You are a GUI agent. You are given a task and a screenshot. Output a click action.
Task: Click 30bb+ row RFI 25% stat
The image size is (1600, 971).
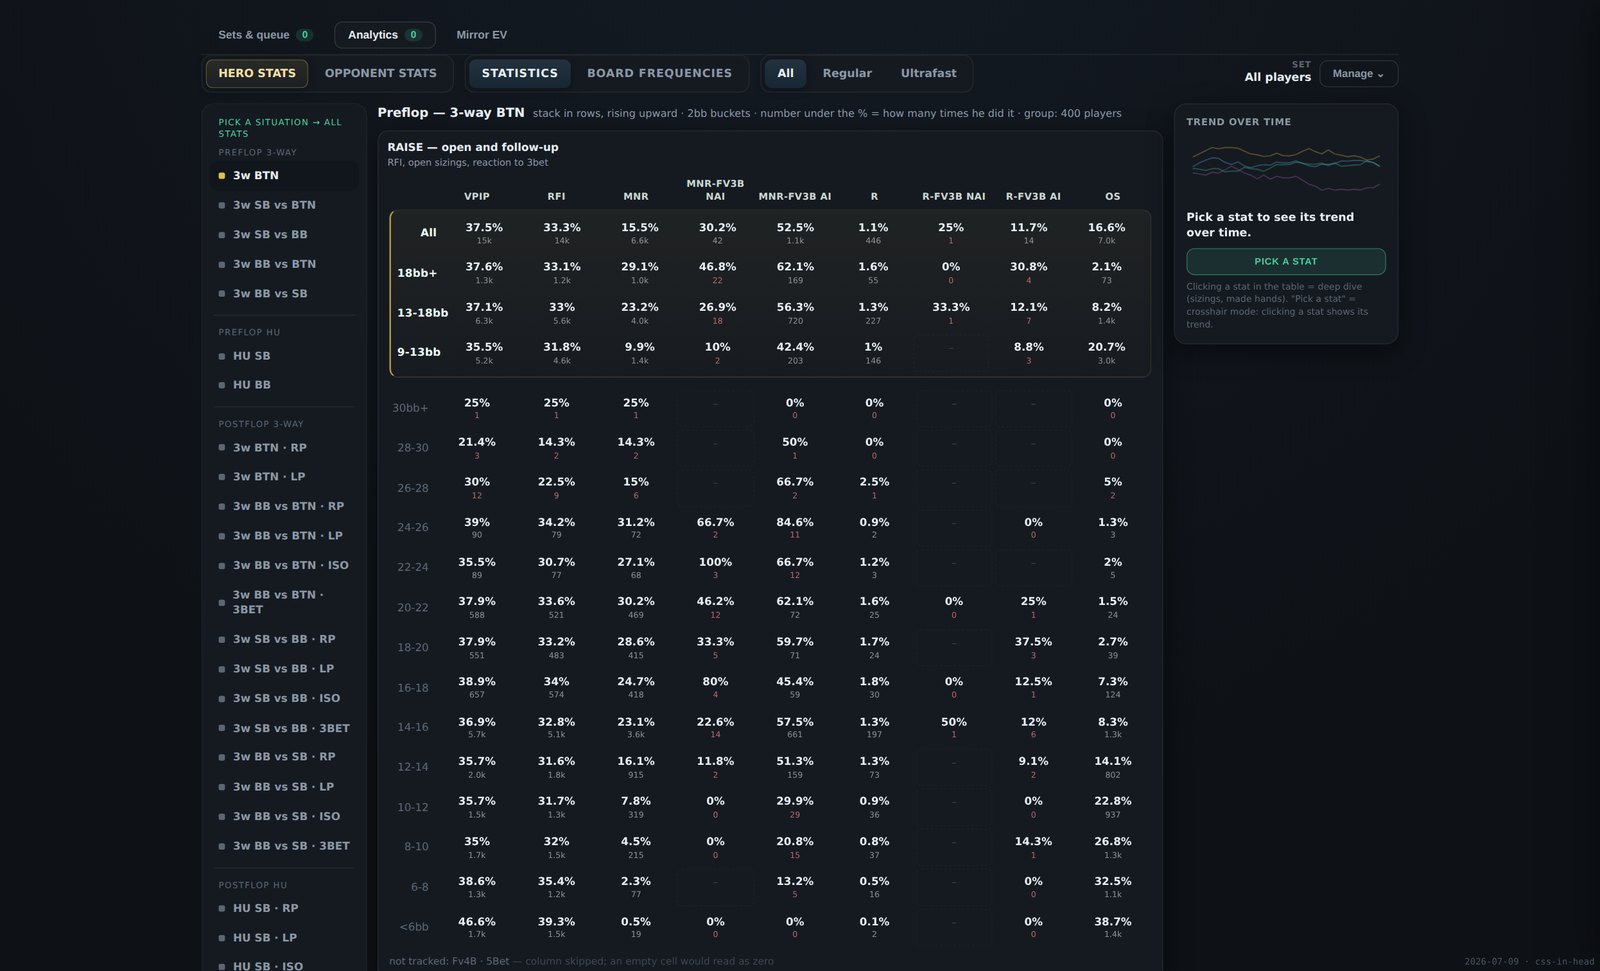[x=557, y=408]
